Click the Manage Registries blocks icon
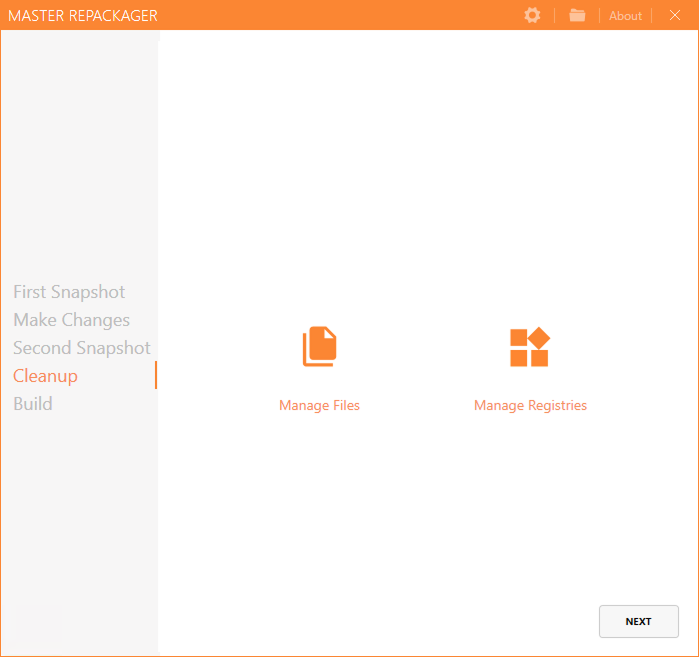This screenshot has height=657, width=699. 530,347
